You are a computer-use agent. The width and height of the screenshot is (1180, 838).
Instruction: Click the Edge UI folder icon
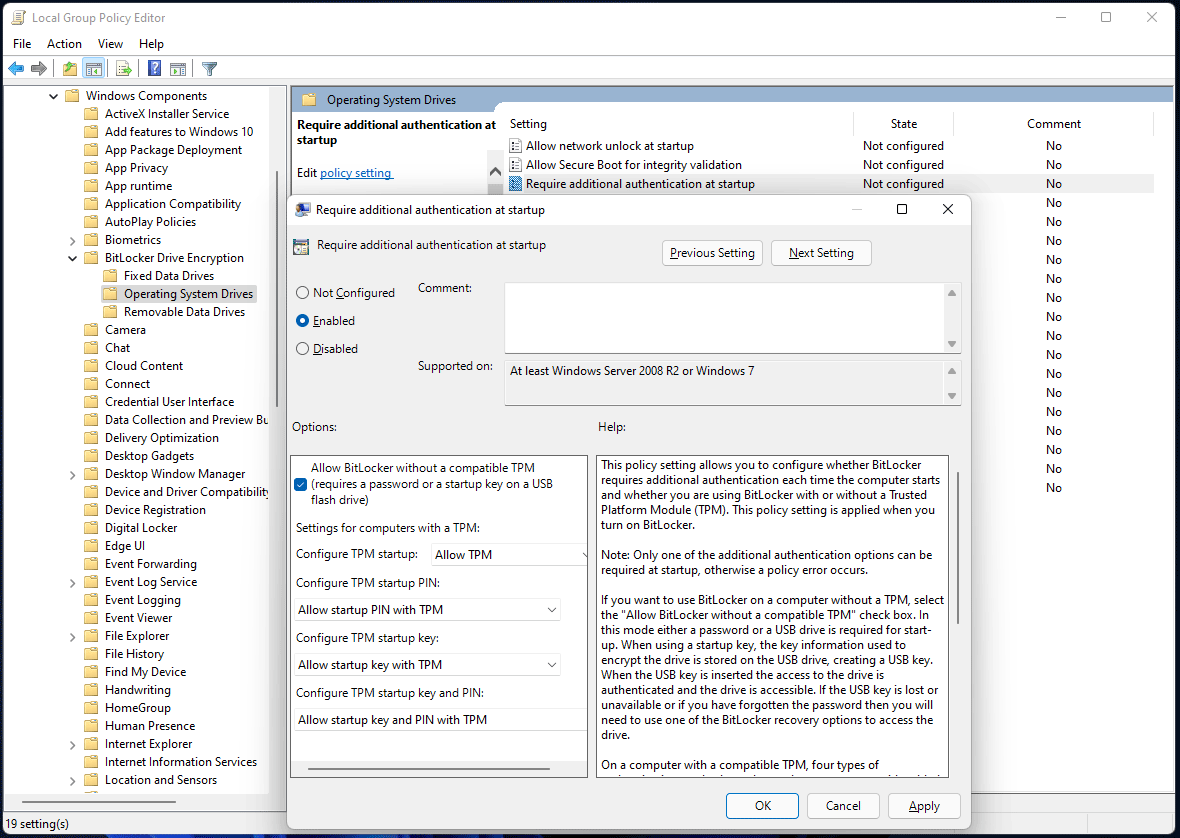coord(91,546)
